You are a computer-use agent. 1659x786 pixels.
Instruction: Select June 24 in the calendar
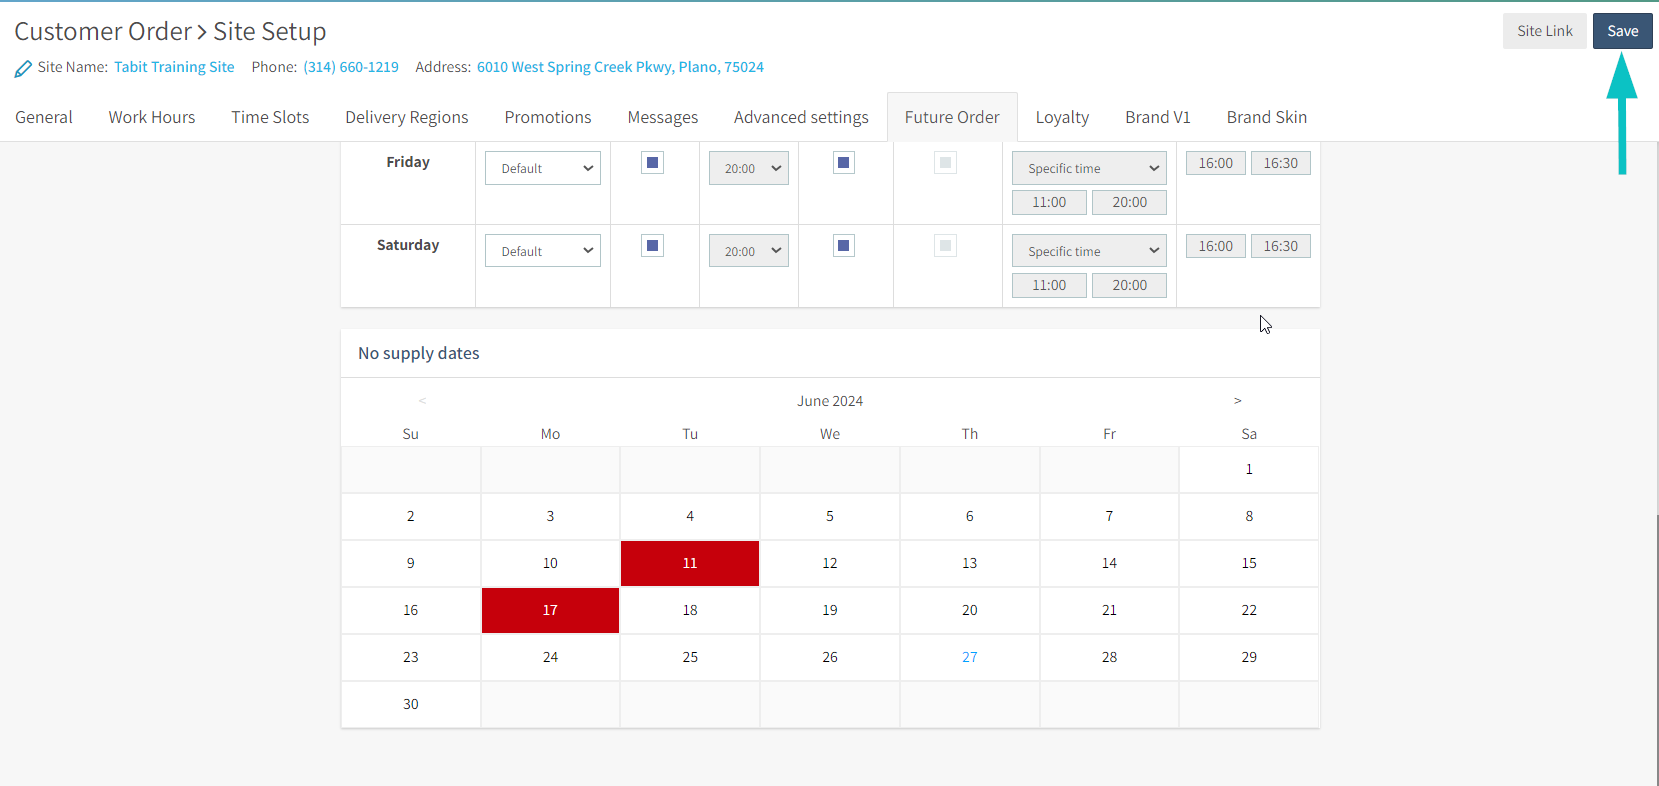point(550,657)
